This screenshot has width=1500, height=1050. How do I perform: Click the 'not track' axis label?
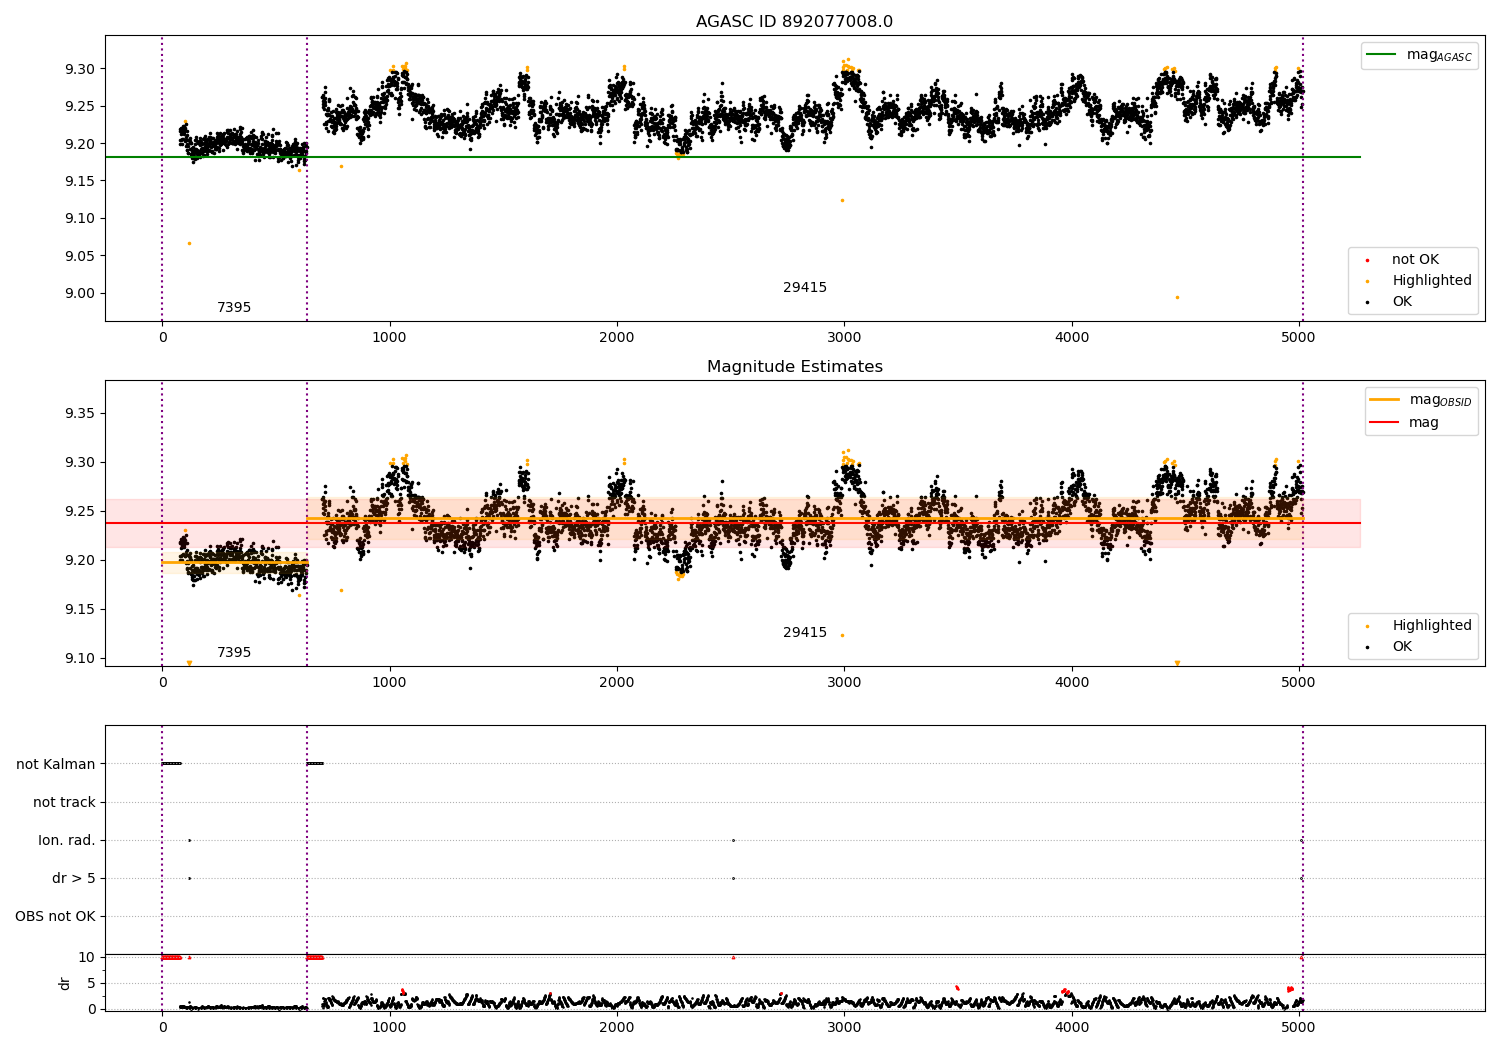click(x=64, y=802)
